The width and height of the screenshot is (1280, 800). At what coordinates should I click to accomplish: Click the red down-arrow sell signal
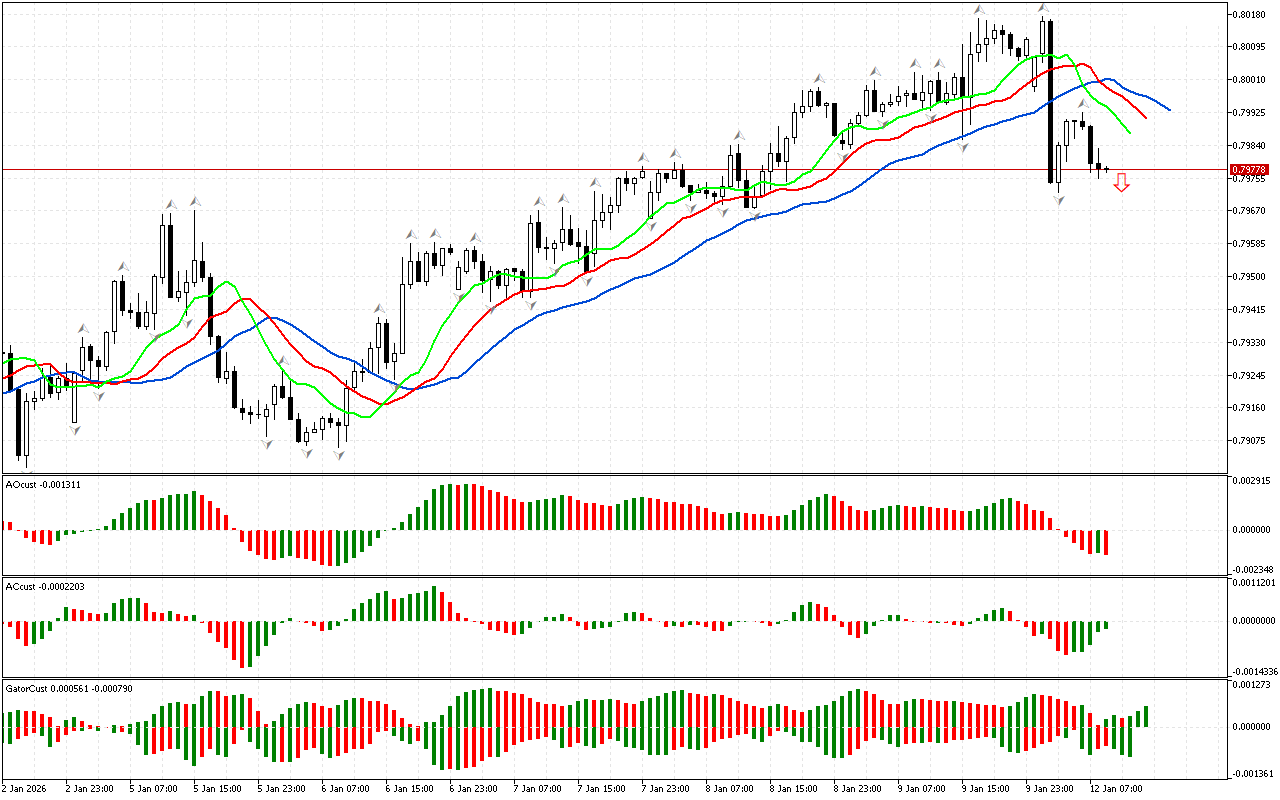1122,182
